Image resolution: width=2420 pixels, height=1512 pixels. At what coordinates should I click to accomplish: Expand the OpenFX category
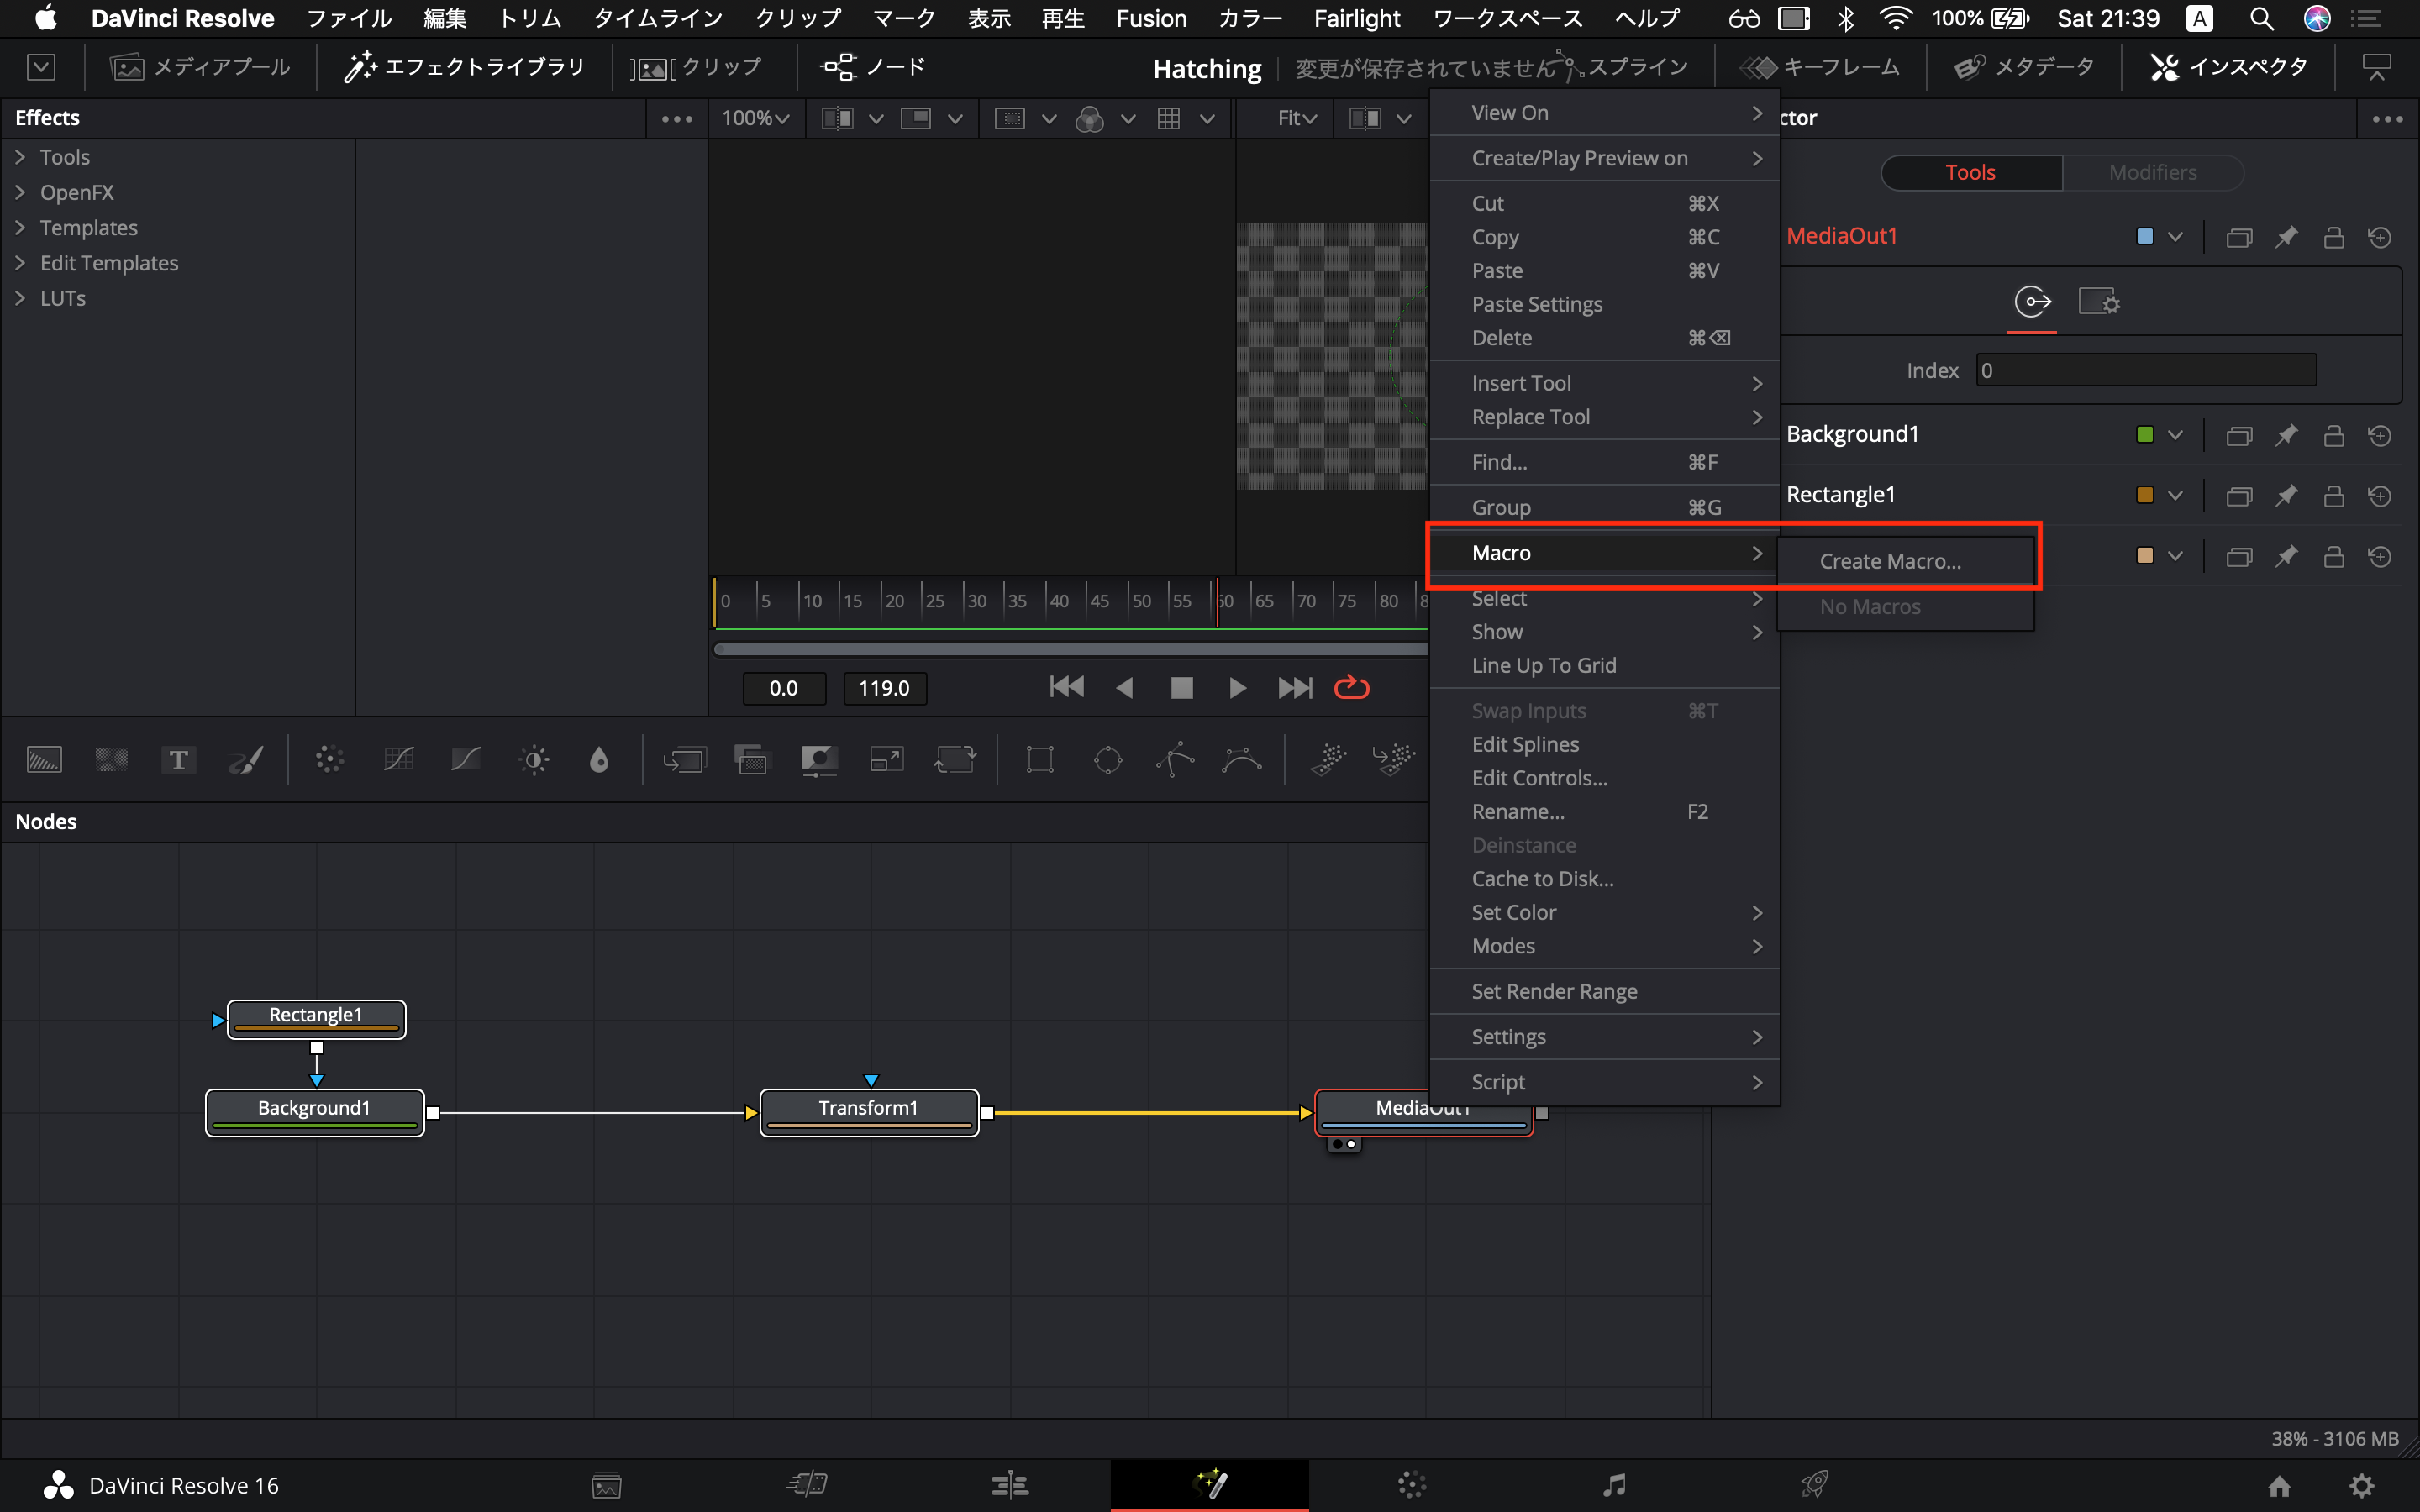pyautogui.click(x=20, y=192)
